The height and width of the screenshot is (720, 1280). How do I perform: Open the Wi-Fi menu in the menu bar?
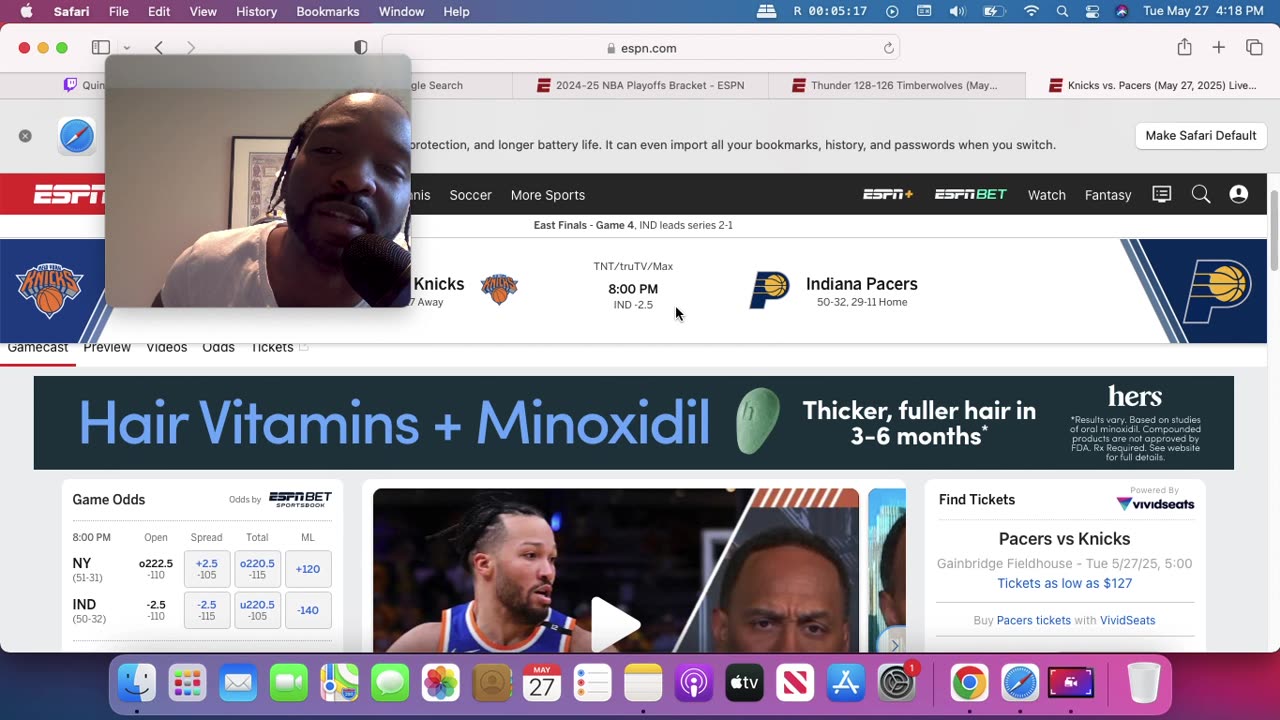[1031, 11]
